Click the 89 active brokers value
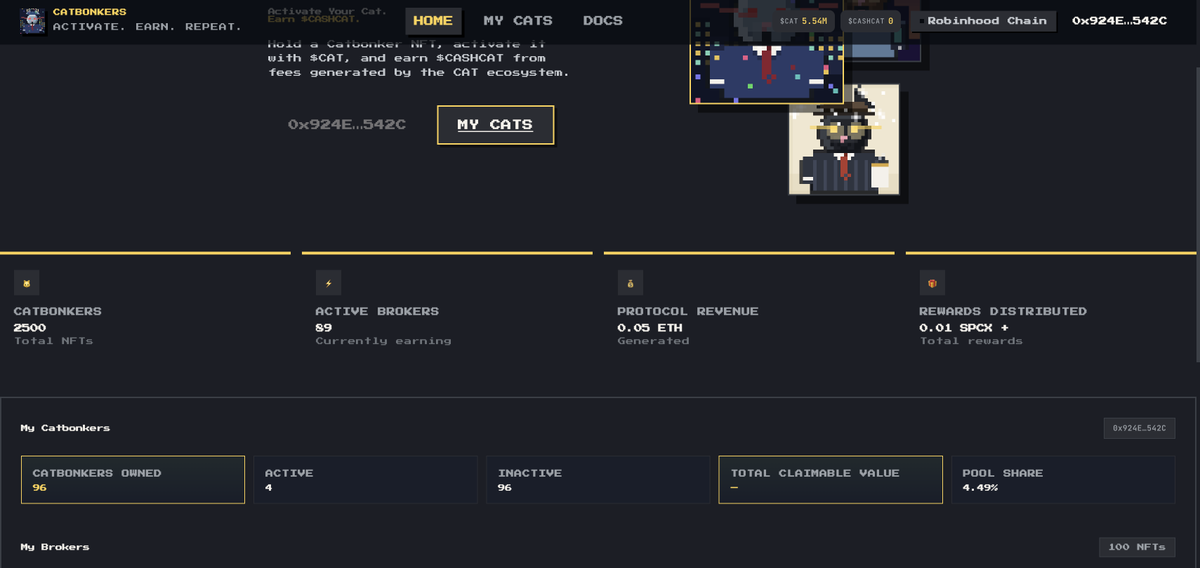The width and height of the screenshot is (1200, 568). [x=324, y=327]
